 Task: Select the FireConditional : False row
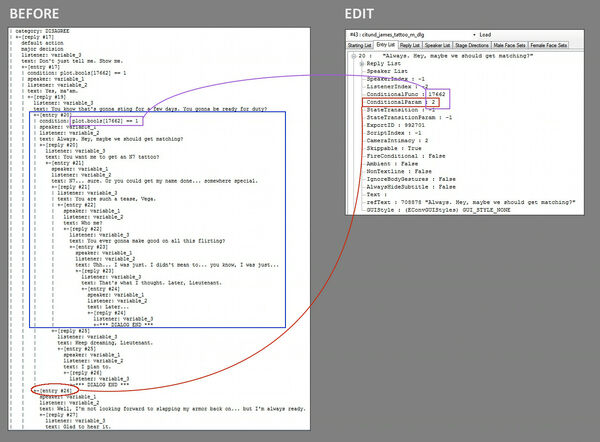[406, 156]
